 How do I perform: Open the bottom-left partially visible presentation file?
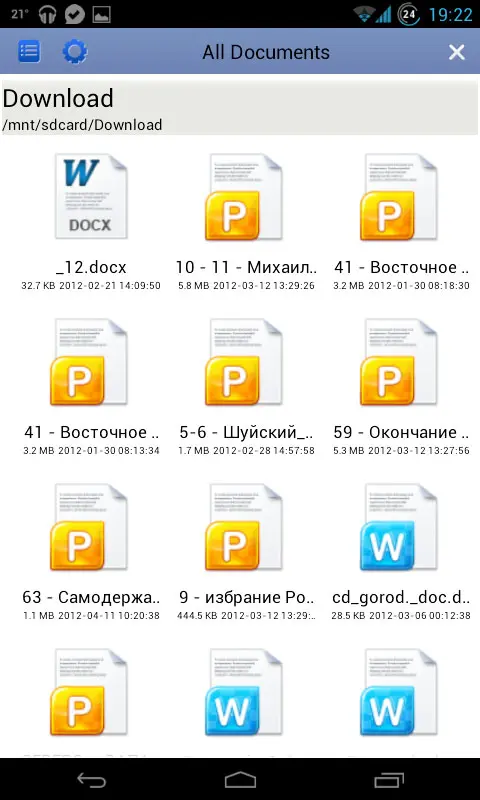pos(89,692)
